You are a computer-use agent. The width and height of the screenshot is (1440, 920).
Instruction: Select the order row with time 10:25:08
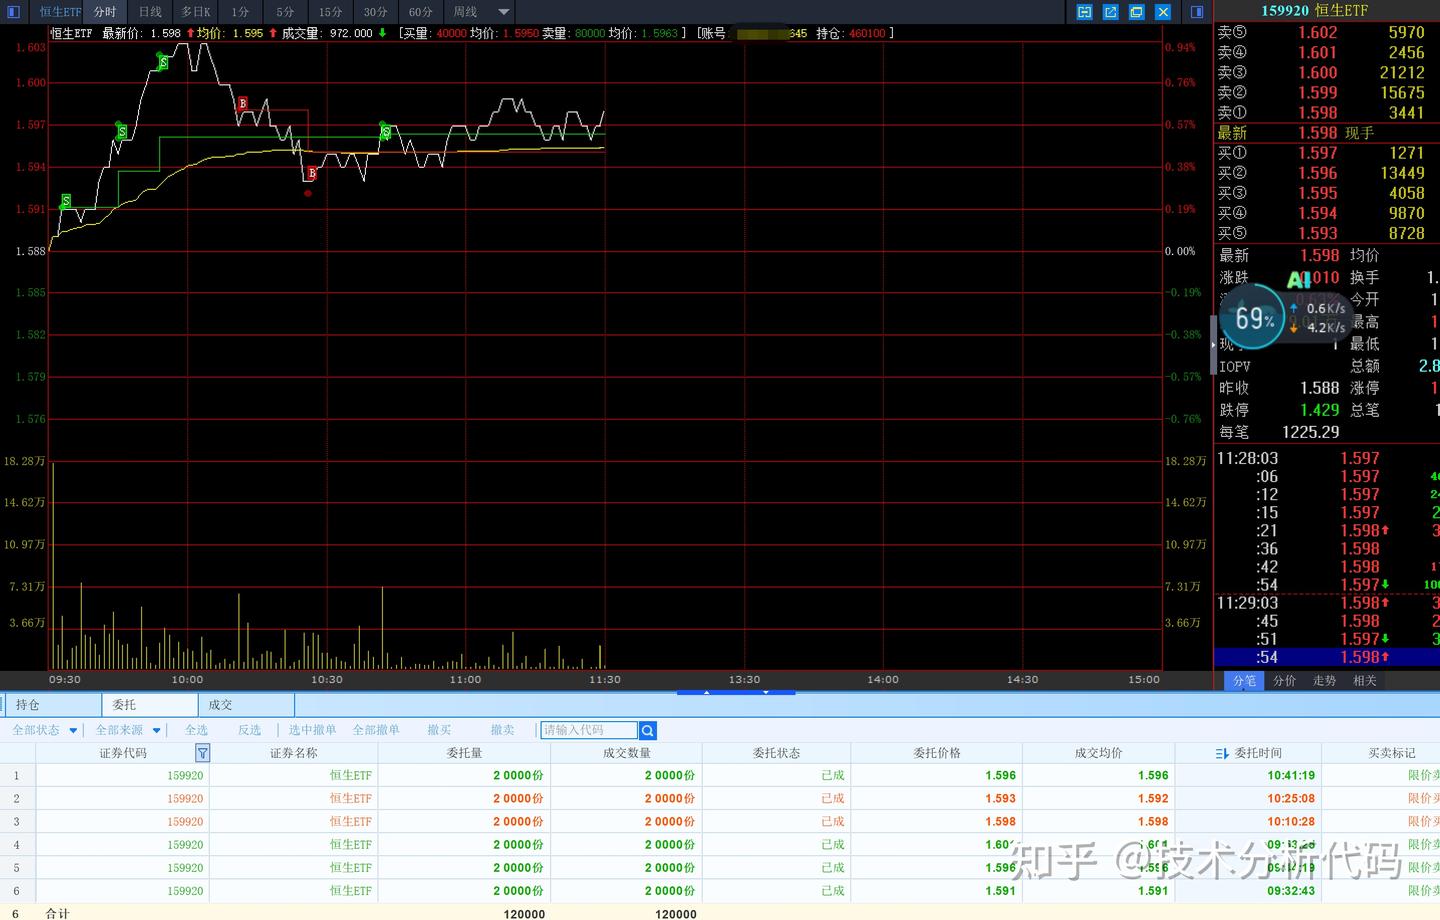click(720, 798)
